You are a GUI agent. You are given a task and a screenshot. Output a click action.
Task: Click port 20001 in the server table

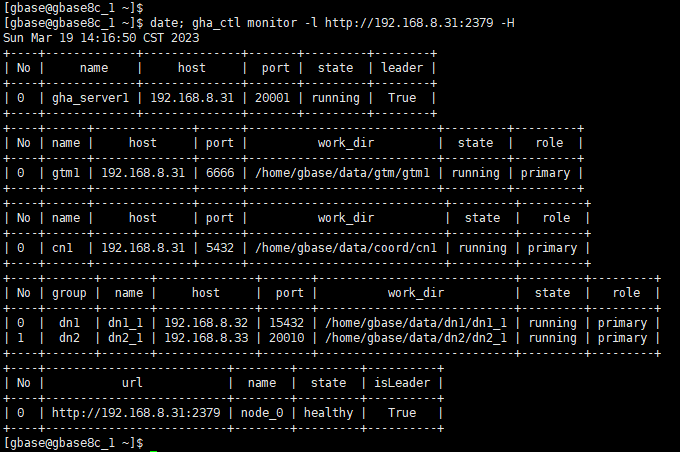pyautogui.click(x=272, y=98)
